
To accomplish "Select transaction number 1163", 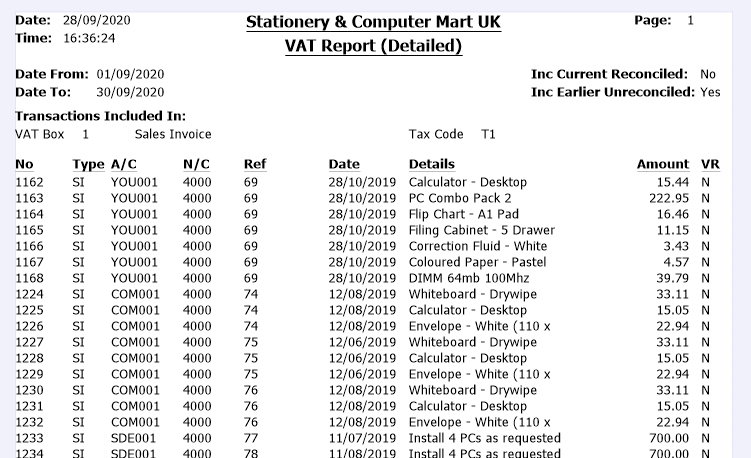I will pos(30,198).
